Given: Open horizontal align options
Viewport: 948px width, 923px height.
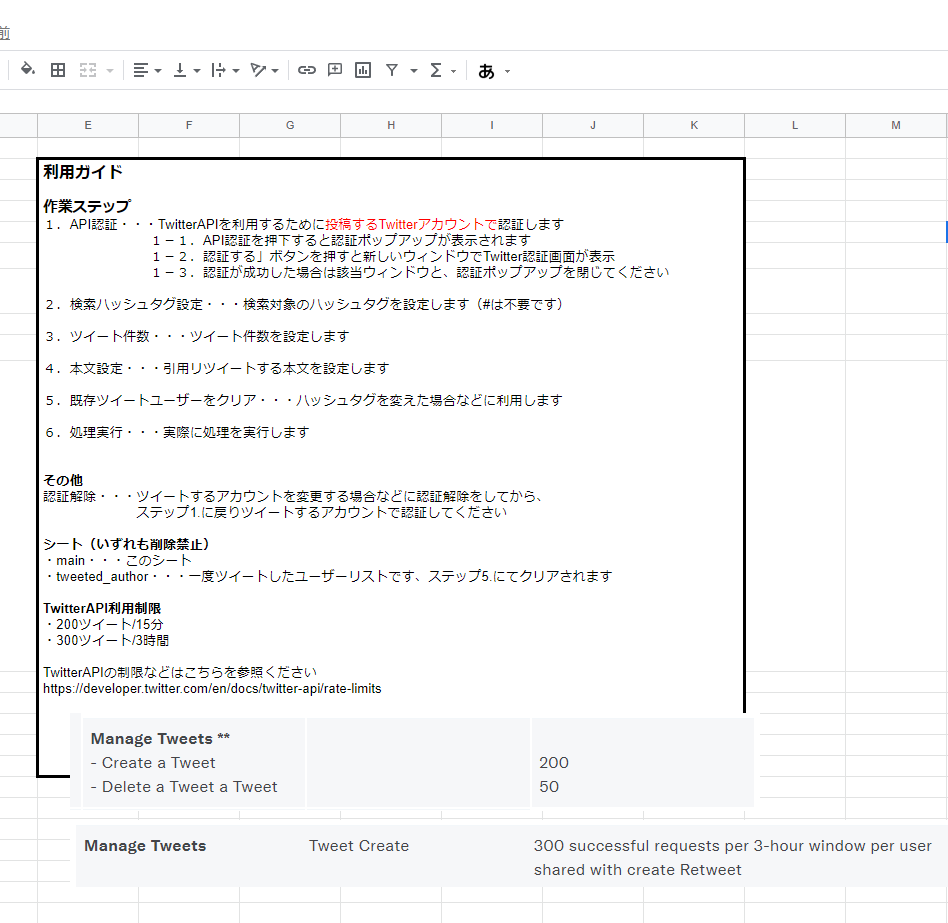Looking at the screenshot, I should [141, 70].
